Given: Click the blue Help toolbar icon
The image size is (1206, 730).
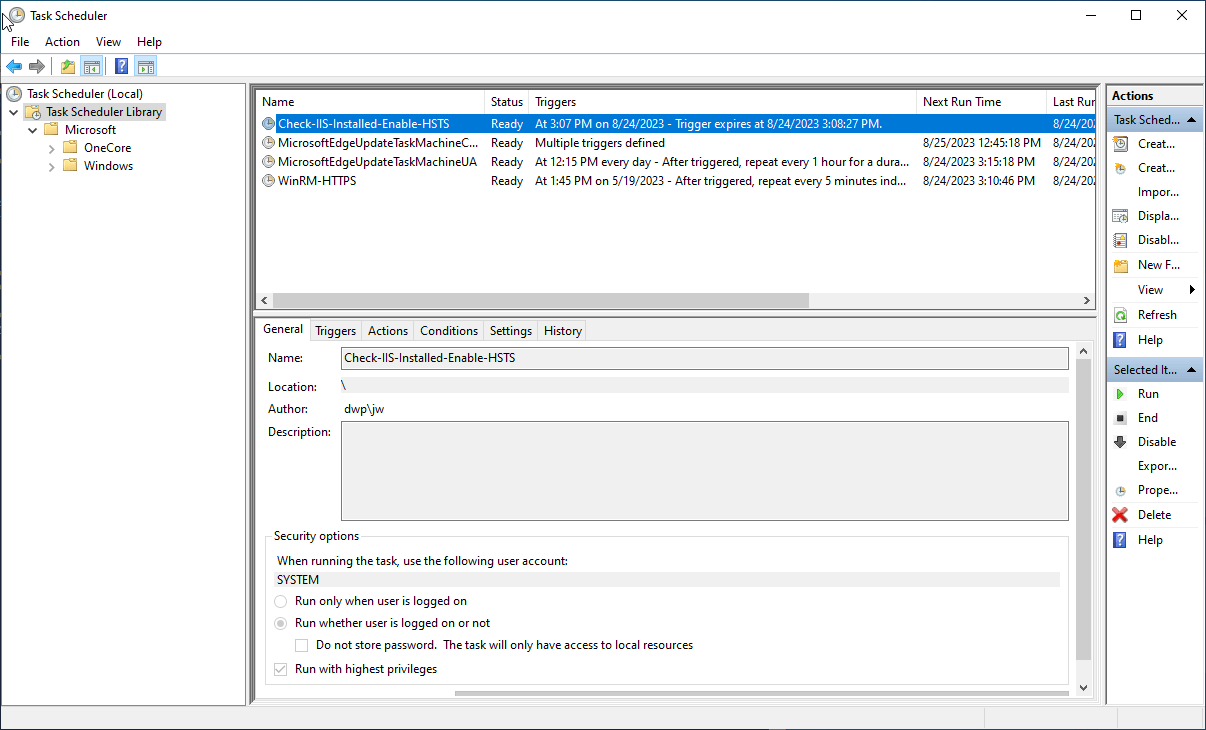Looking at the screenshot, I should click(x=121, y=67).
